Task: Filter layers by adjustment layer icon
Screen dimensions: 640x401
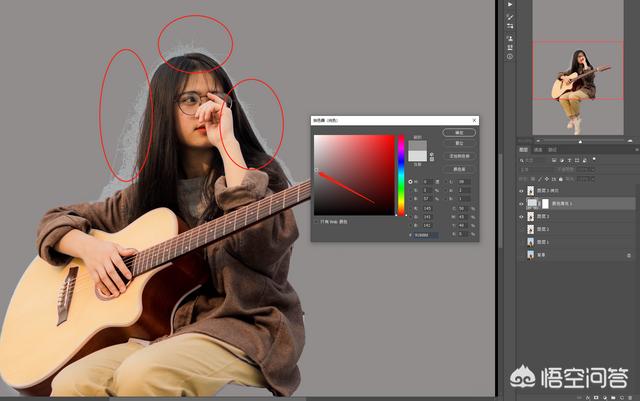Action: click(562, 160)
